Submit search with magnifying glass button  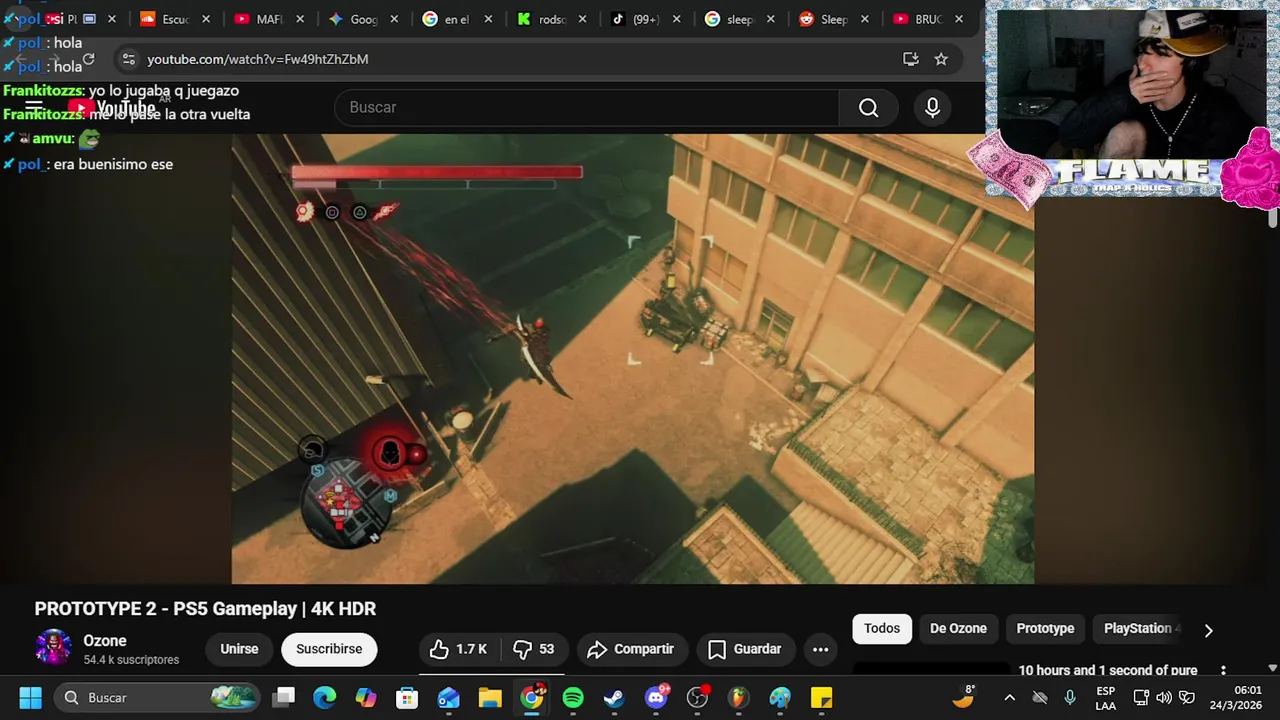pos(868,107)
